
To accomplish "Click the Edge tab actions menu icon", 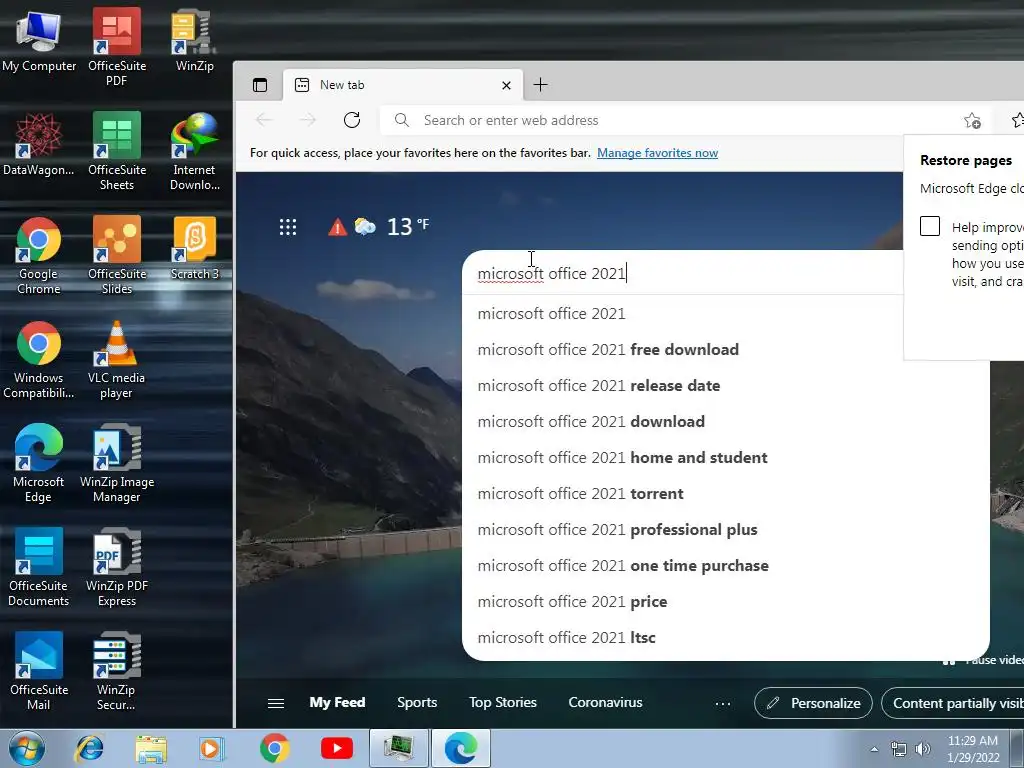I will click(x=260, y=85).
